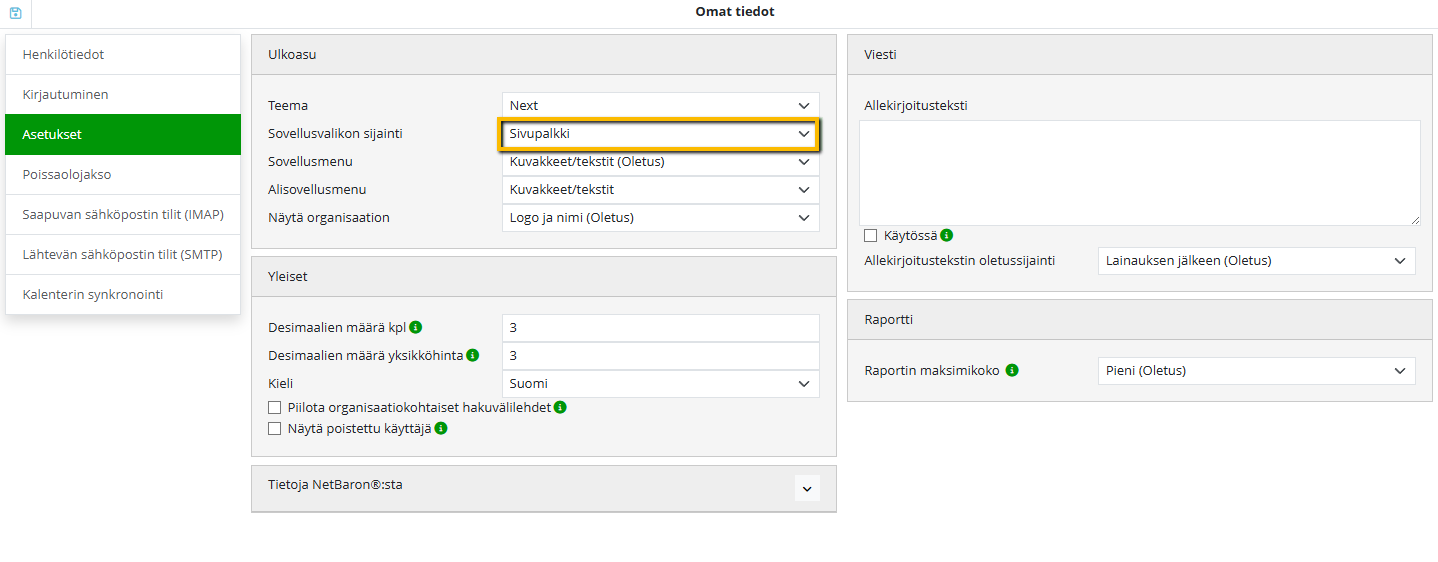Open Sovellusvalikon sijainti dropdown
The width and height of the screenshot is (1438, 562).
tap(660, 134)
